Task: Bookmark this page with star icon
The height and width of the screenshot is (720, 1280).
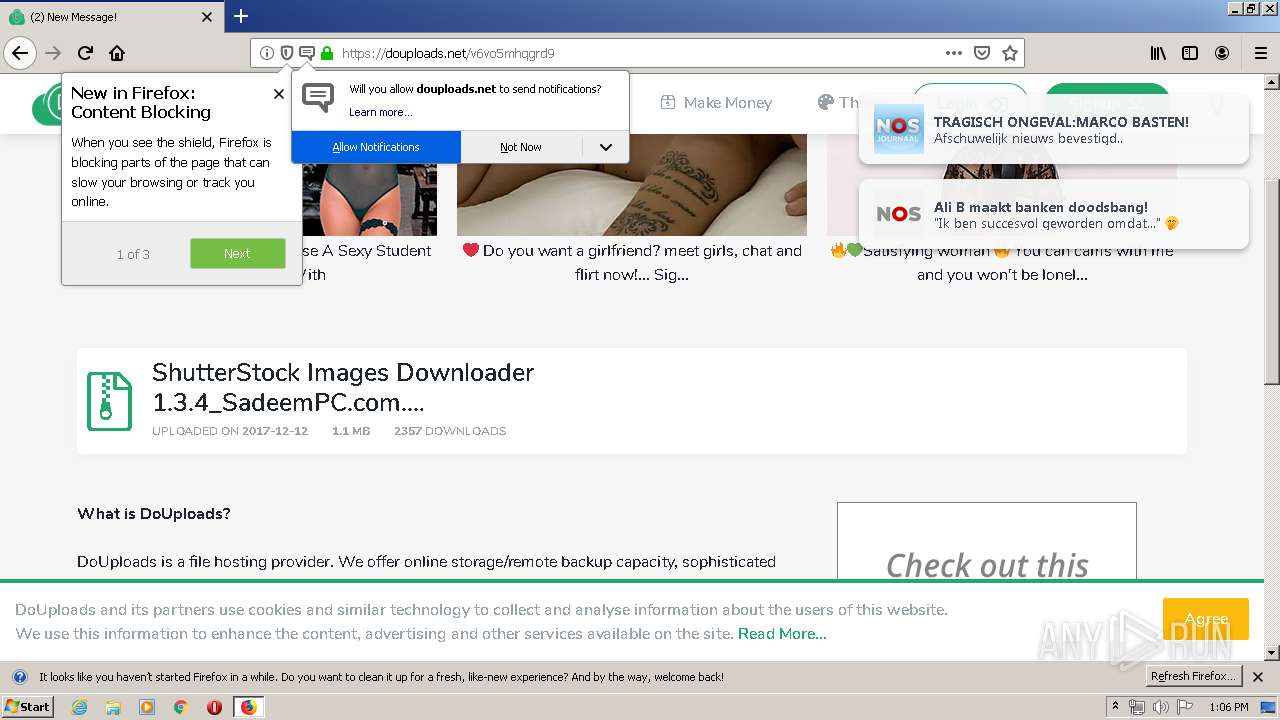Action: coord(1010,53)
